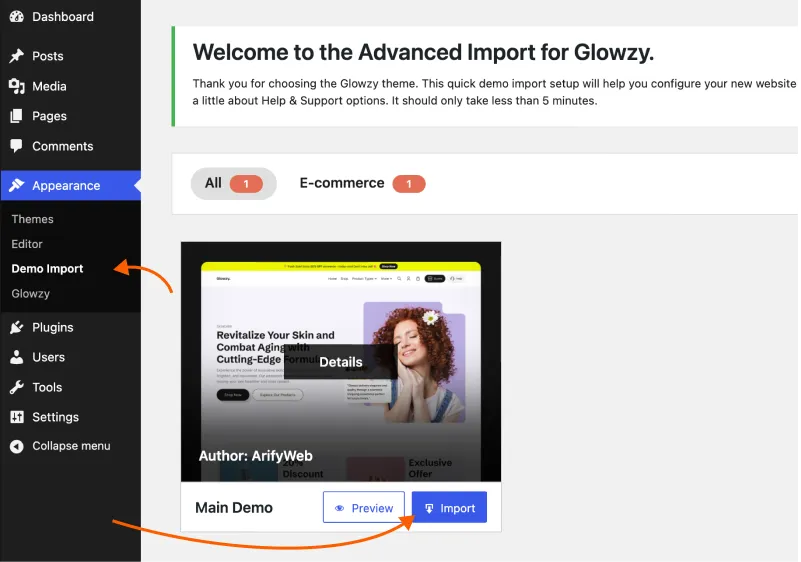Click the Users person icon

click(16, 357)
